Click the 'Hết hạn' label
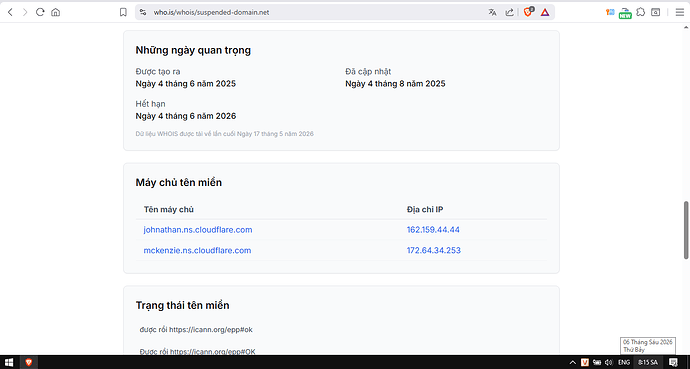690x369 pixels. pos(150,104)
